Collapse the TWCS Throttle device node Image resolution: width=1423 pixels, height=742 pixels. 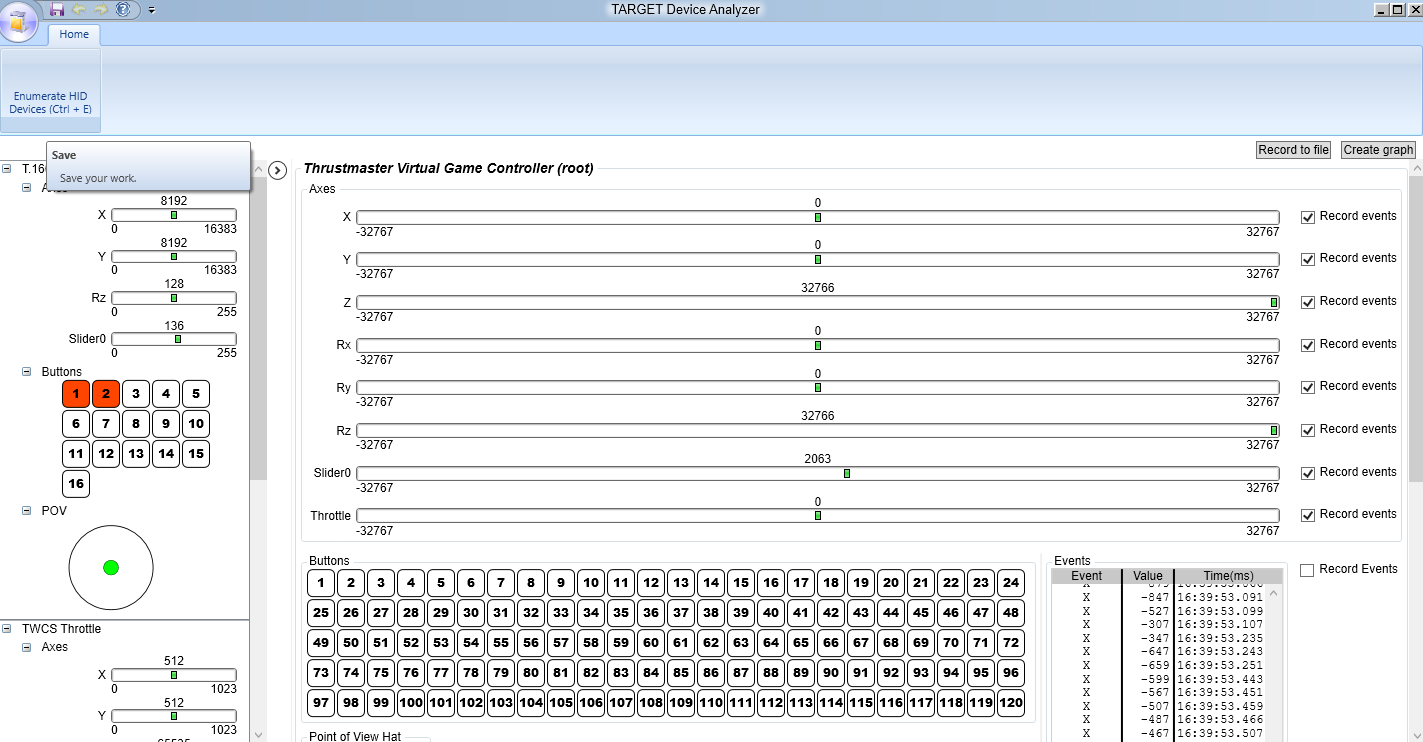(7, 629)
